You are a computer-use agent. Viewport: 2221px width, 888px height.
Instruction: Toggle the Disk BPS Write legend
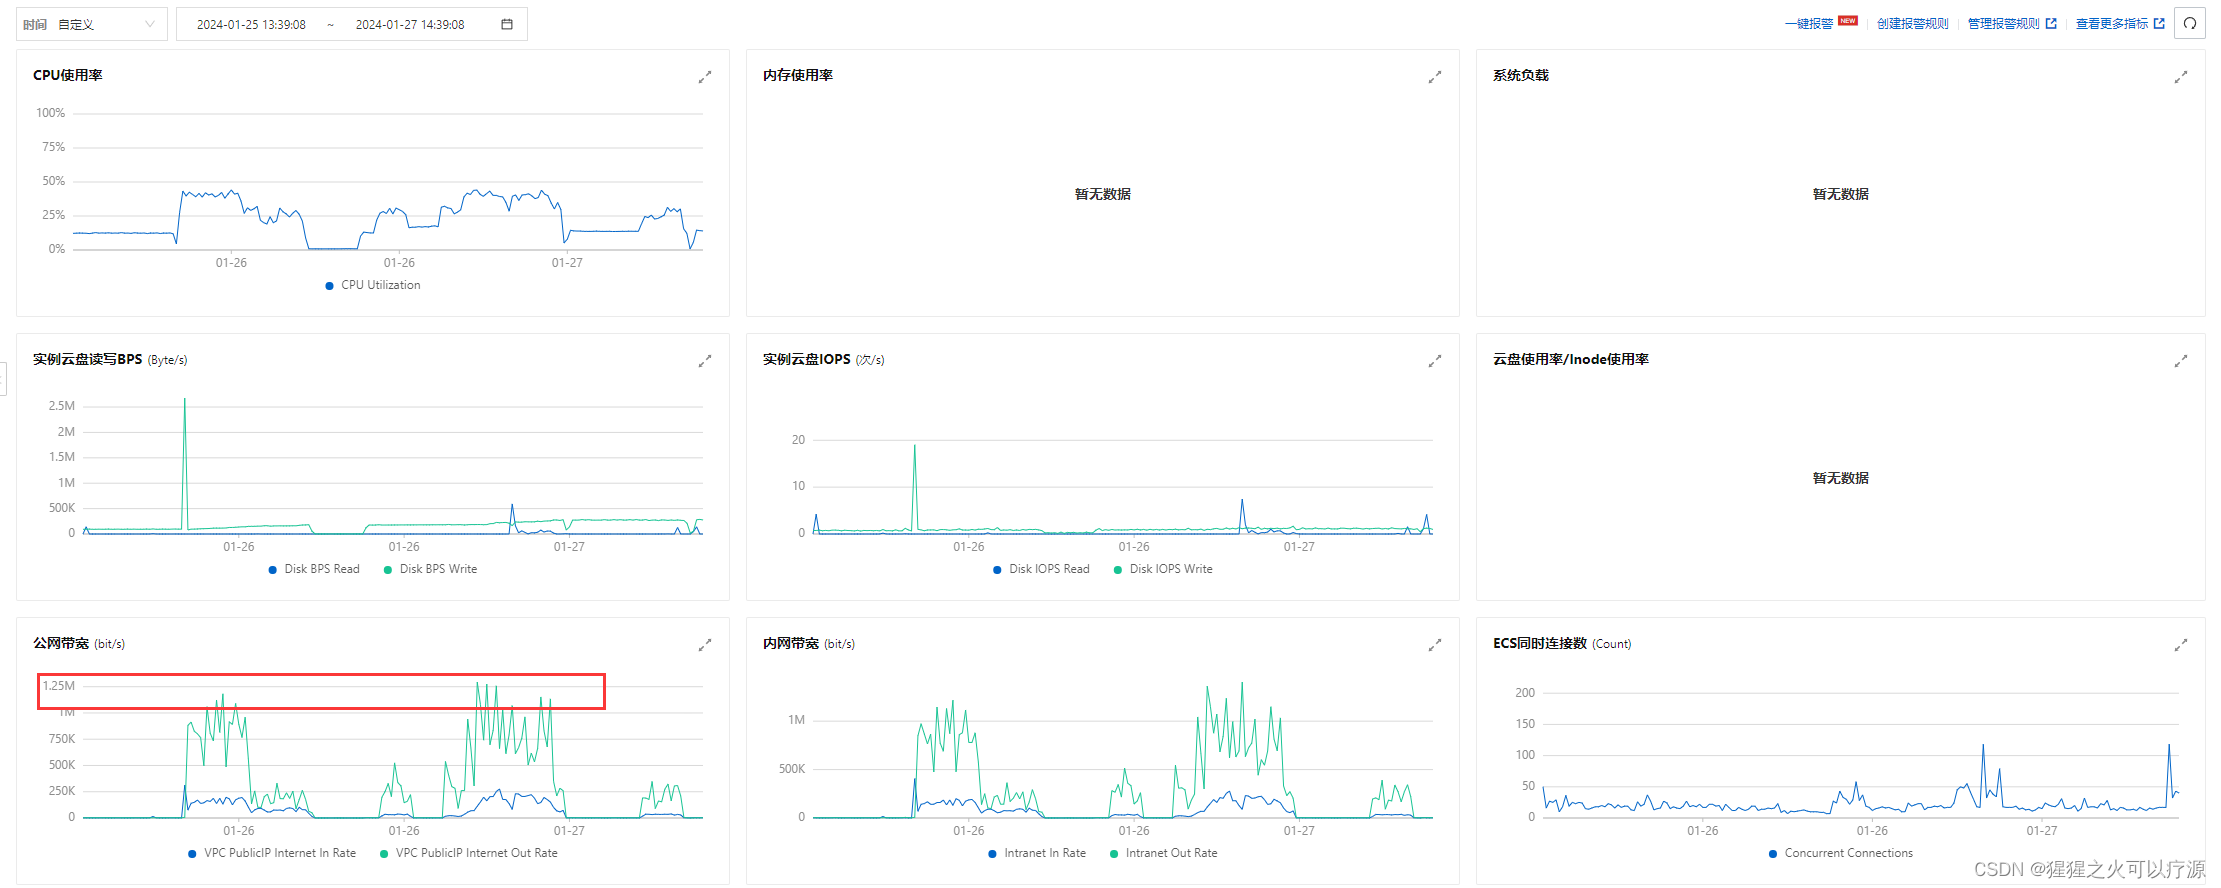point(431,569)
